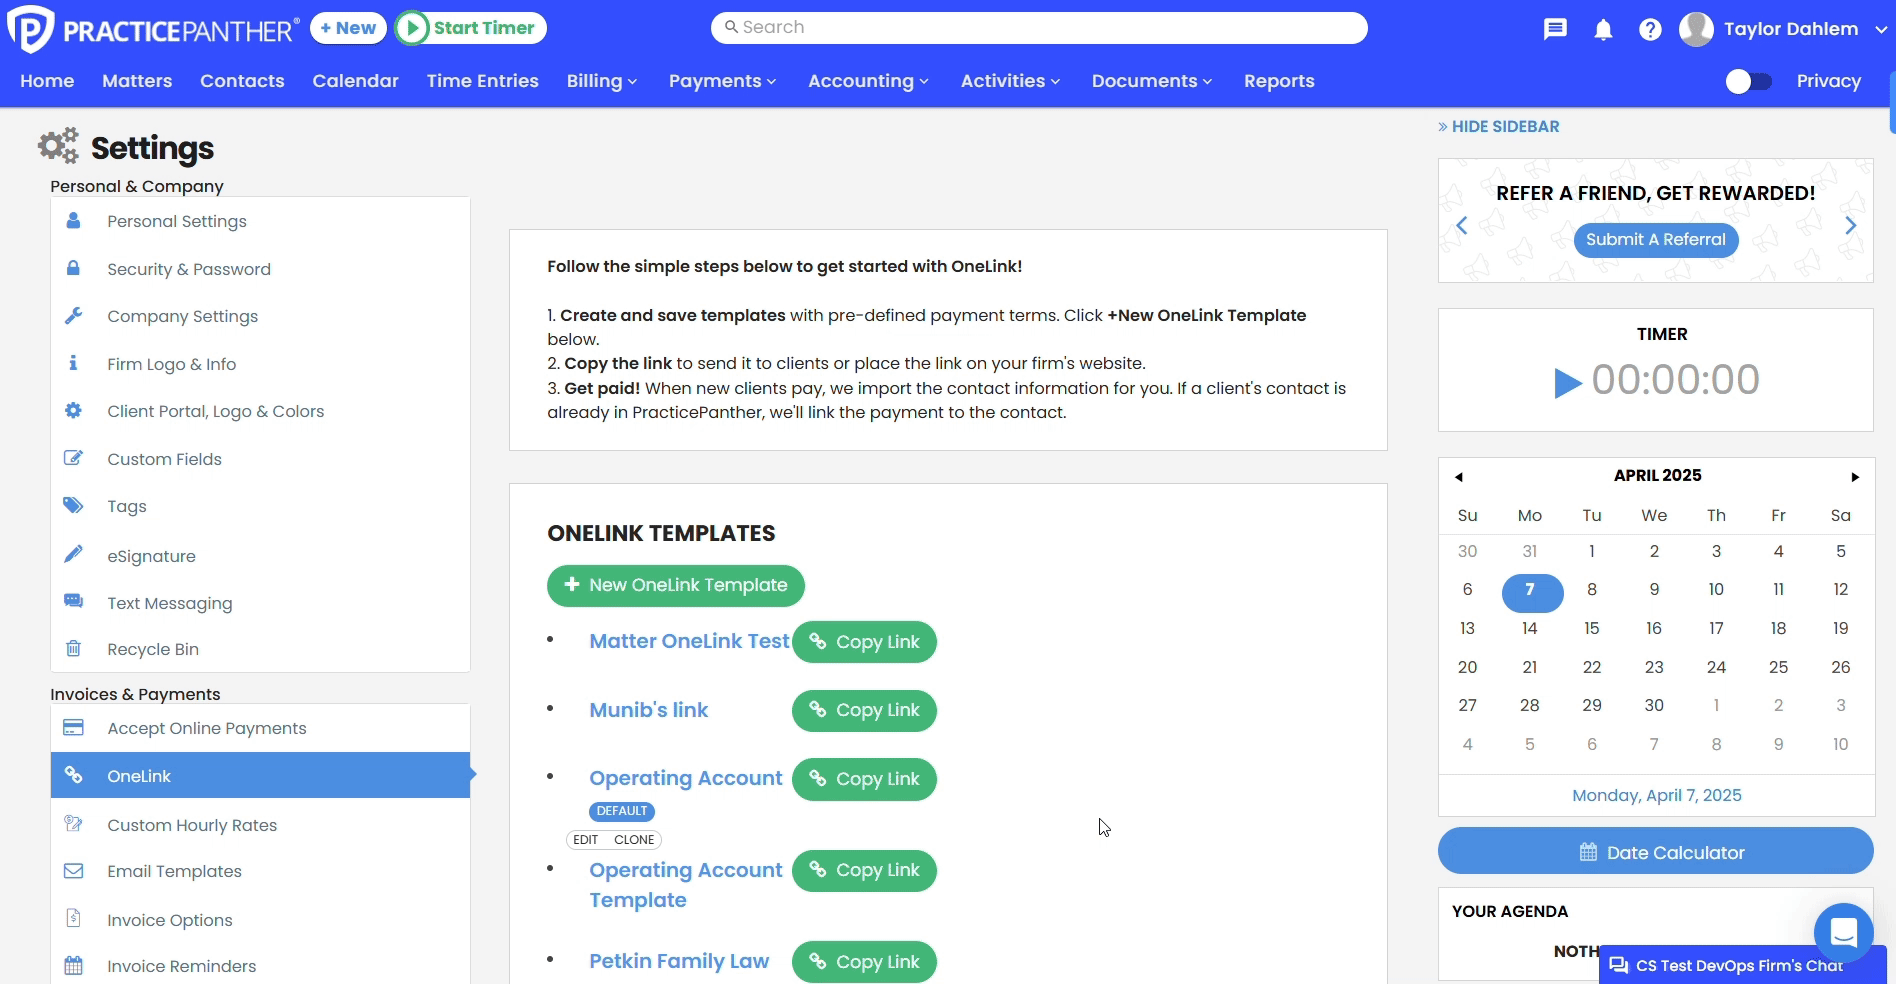This screenshot has width=1896, height=984.
Task: Select April 15 in the calendar
Action: [x=1592, y=628]
